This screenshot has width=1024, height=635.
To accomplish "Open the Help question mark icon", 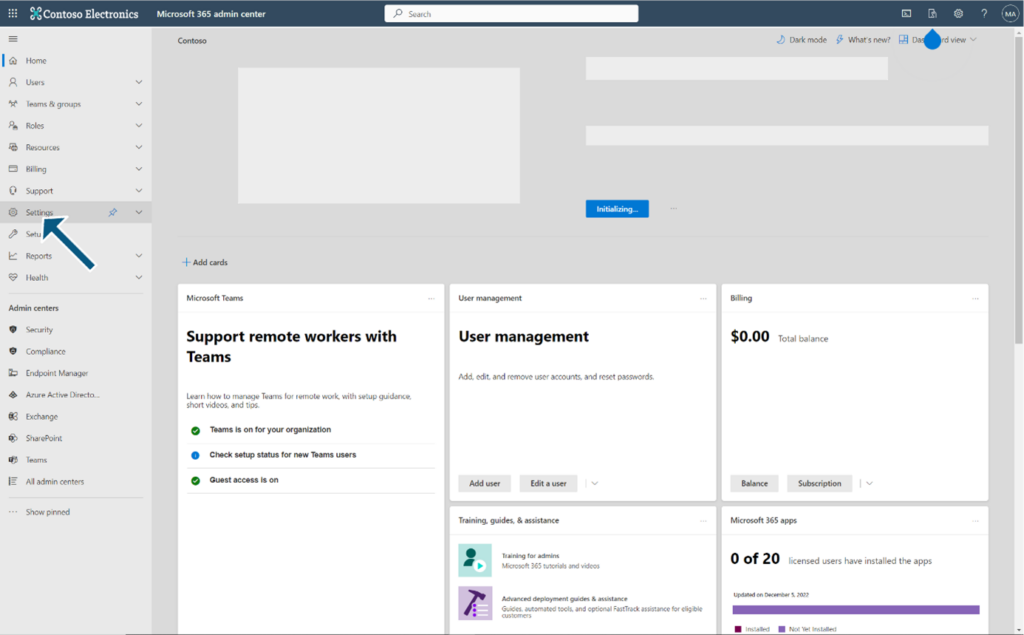I will click(984, 13).
